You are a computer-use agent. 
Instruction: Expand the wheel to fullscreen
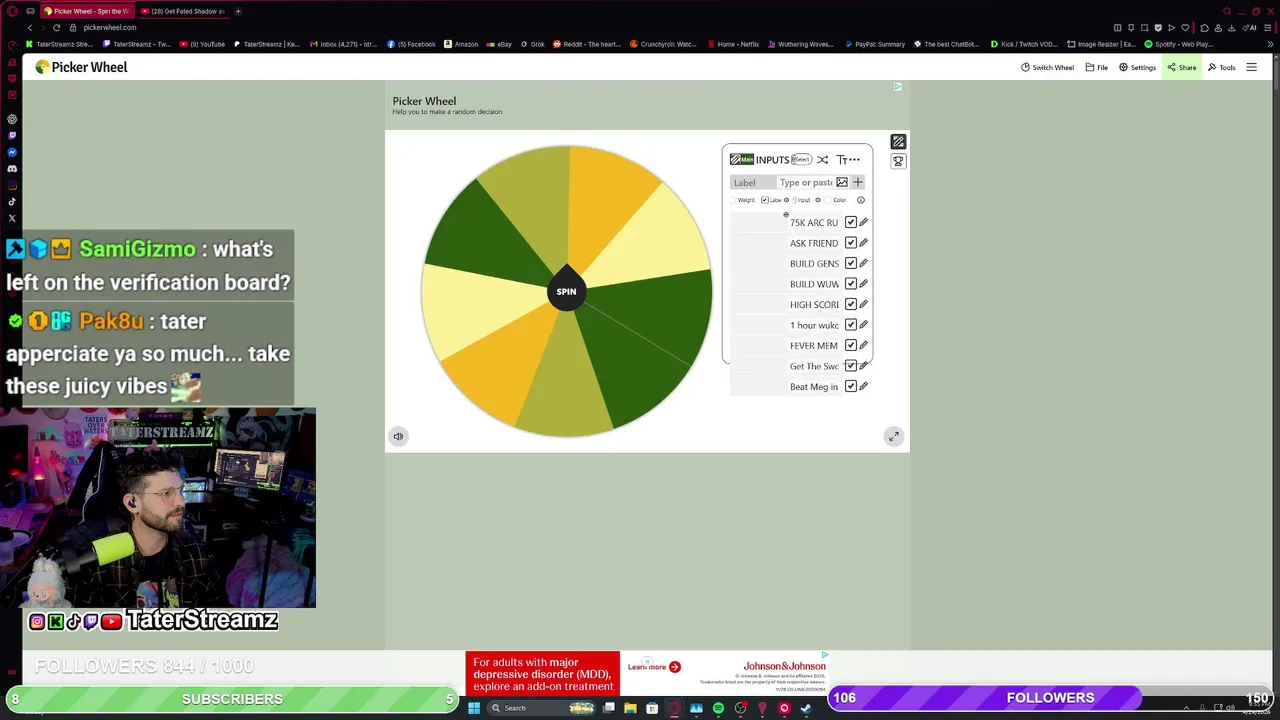(894, 436)
